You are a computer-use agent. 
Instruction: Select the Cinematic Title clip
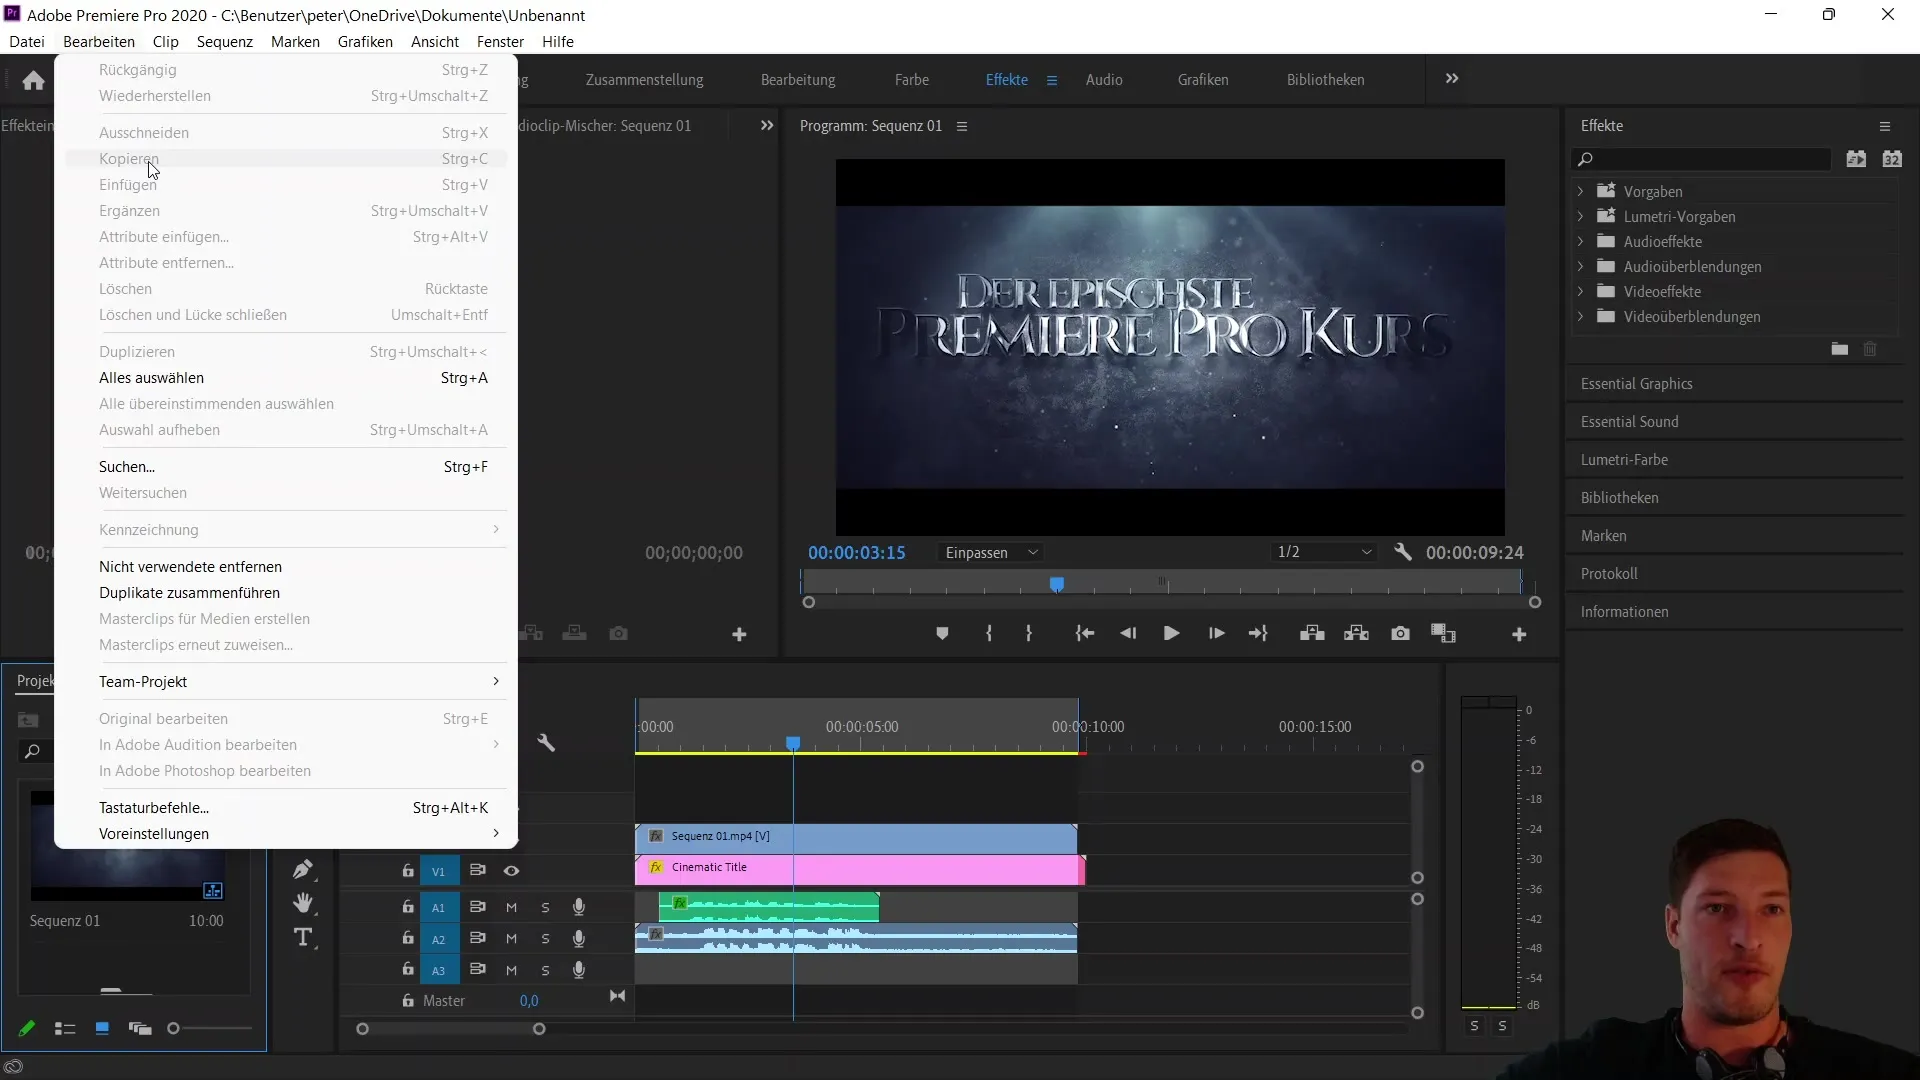coord(860,869)
